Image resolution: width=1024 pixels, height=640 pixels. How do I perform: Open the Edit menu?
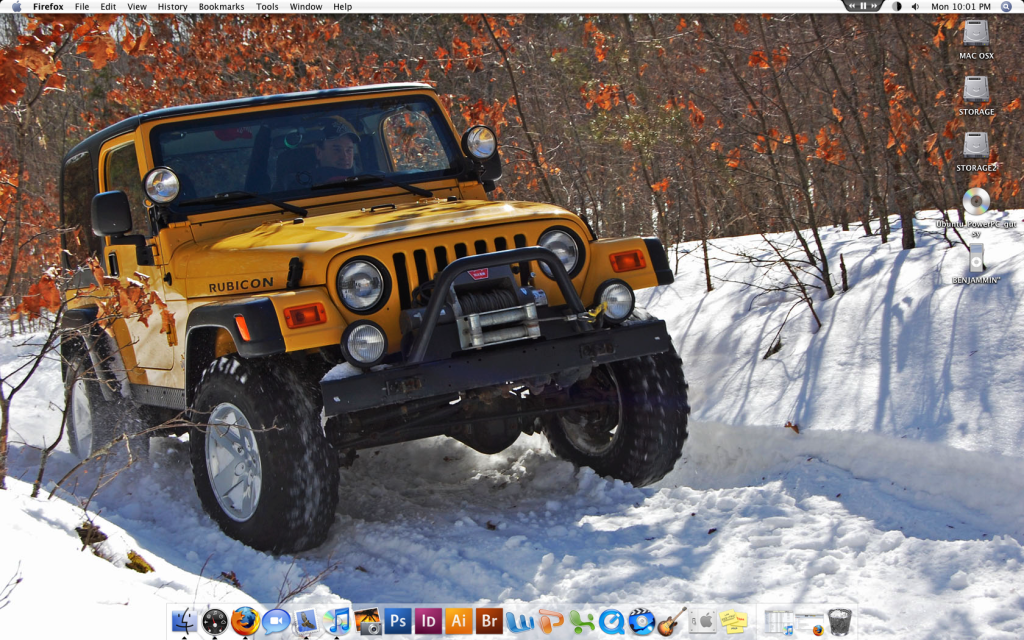(108, 7)
